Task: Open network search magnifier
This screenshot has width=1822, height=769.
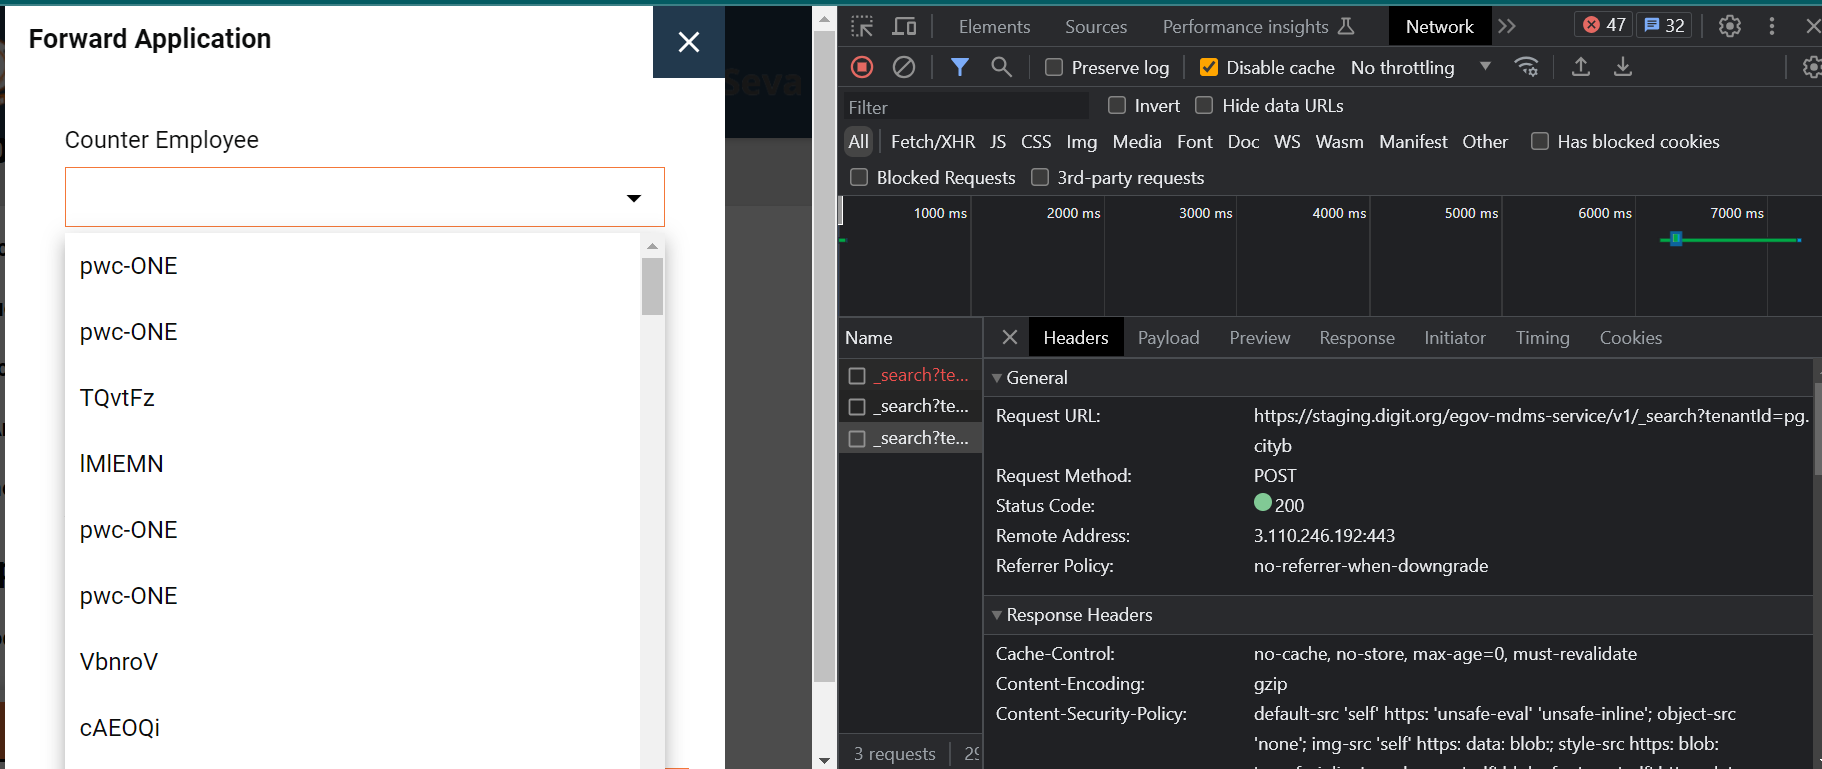Action: point(1001,67)
